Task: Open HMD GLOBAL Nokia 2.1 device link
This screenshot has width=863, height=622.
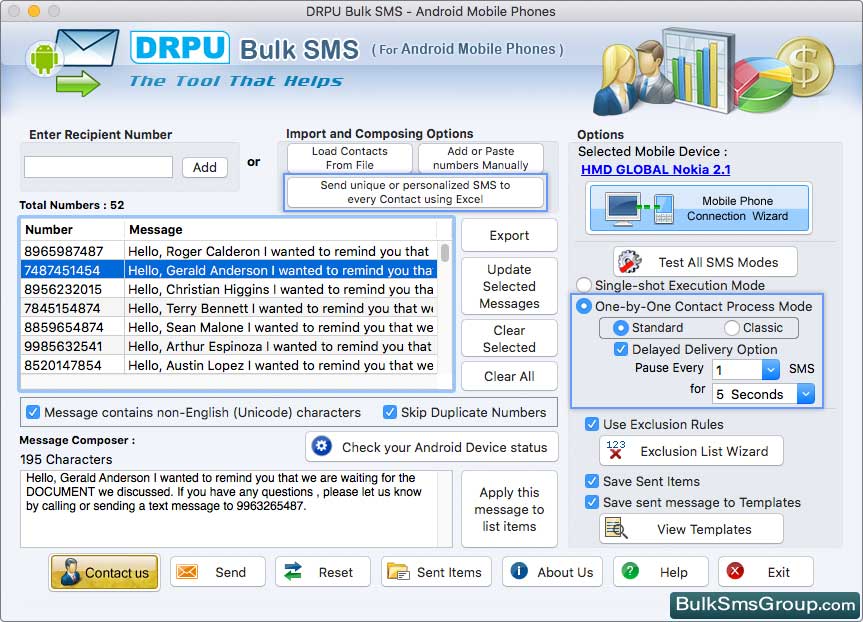Action: tap(656, 170)
